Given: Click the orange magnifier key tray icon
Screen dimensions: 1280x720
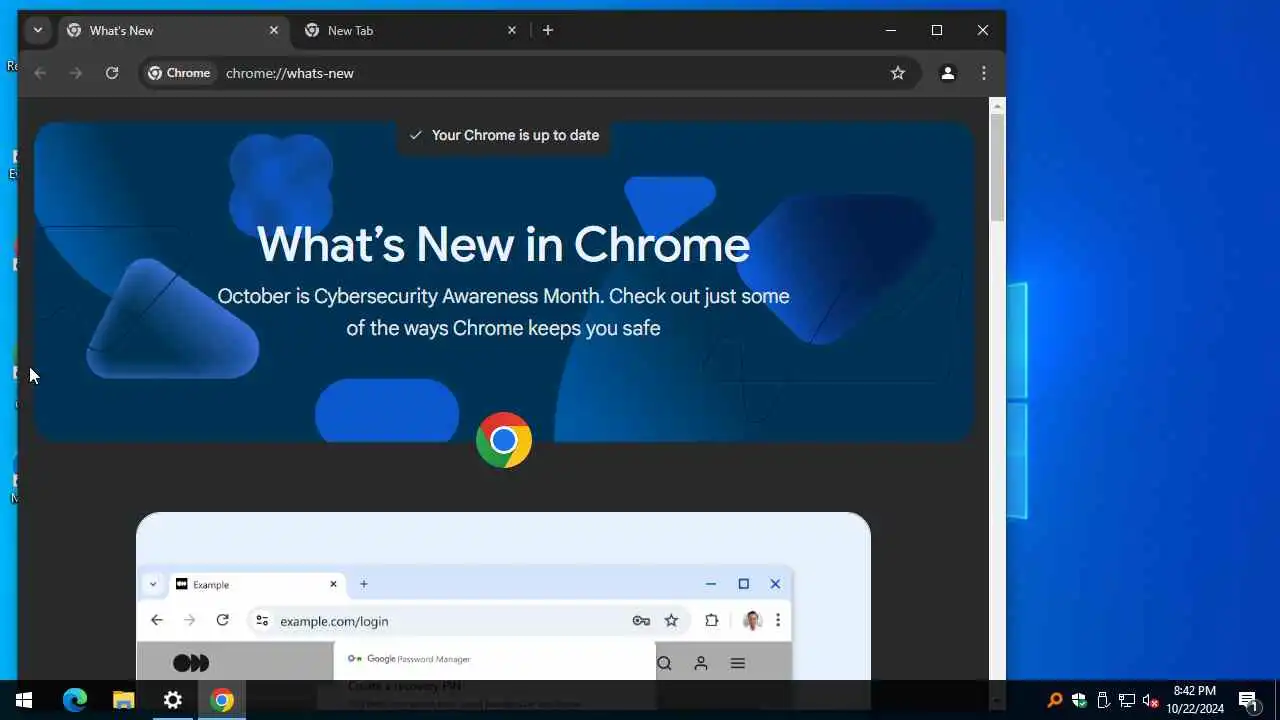Looking at the screenshot, I should [1054, 700].
